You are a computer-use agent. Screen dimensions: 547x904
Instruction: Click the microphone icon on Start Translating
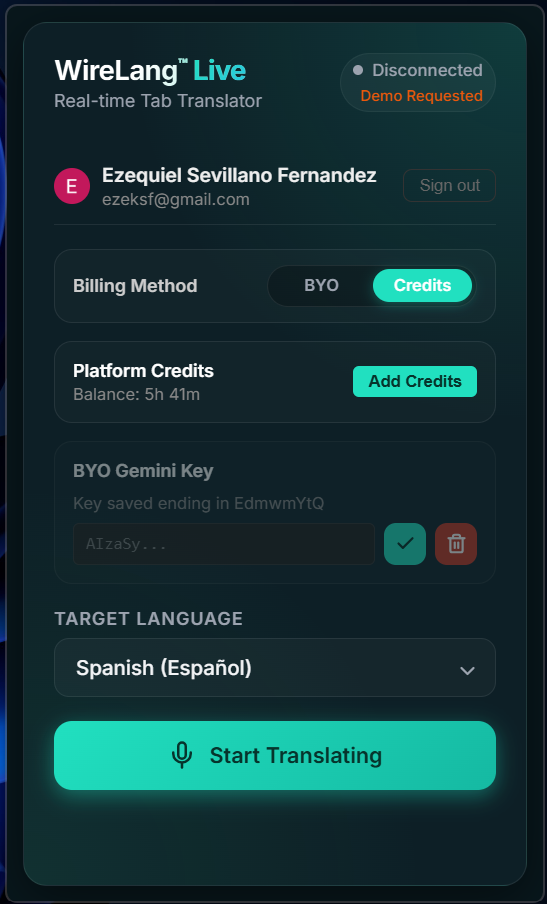pos(182,755)
